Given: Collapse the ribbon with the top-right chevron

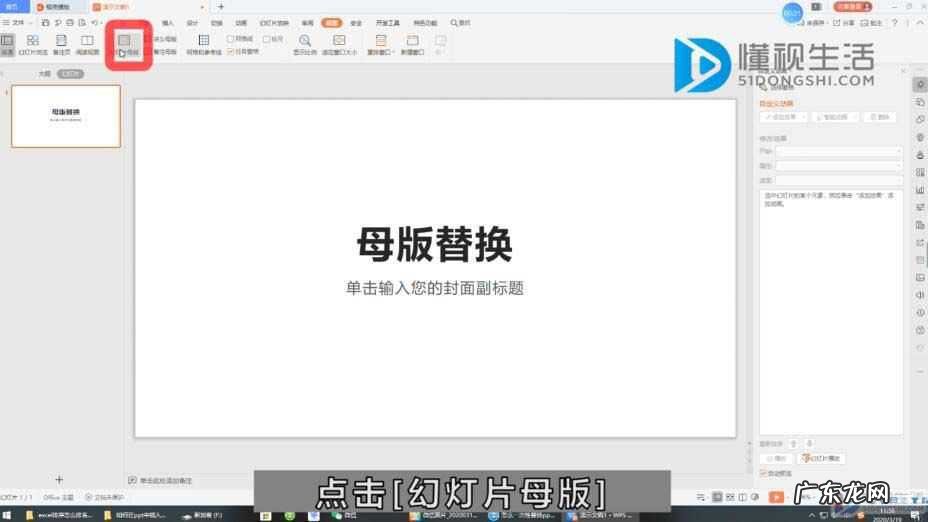Looking at the screenshot, I should pyautogui.click(x=920, y=22).
